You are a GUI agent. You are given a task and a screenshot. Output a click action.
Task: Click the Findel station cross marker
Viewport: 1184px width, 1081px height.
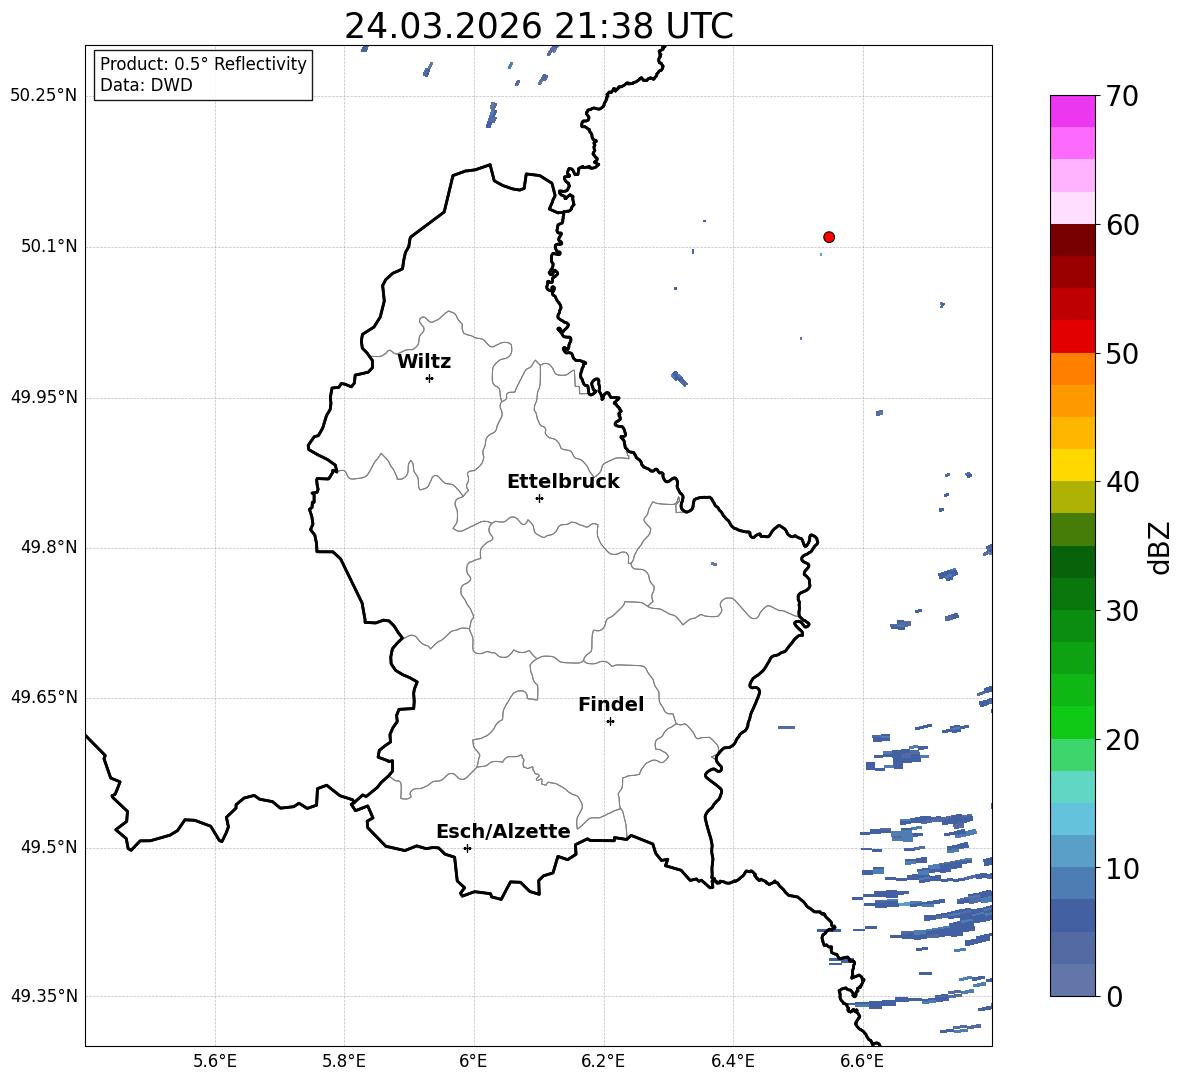610,722
